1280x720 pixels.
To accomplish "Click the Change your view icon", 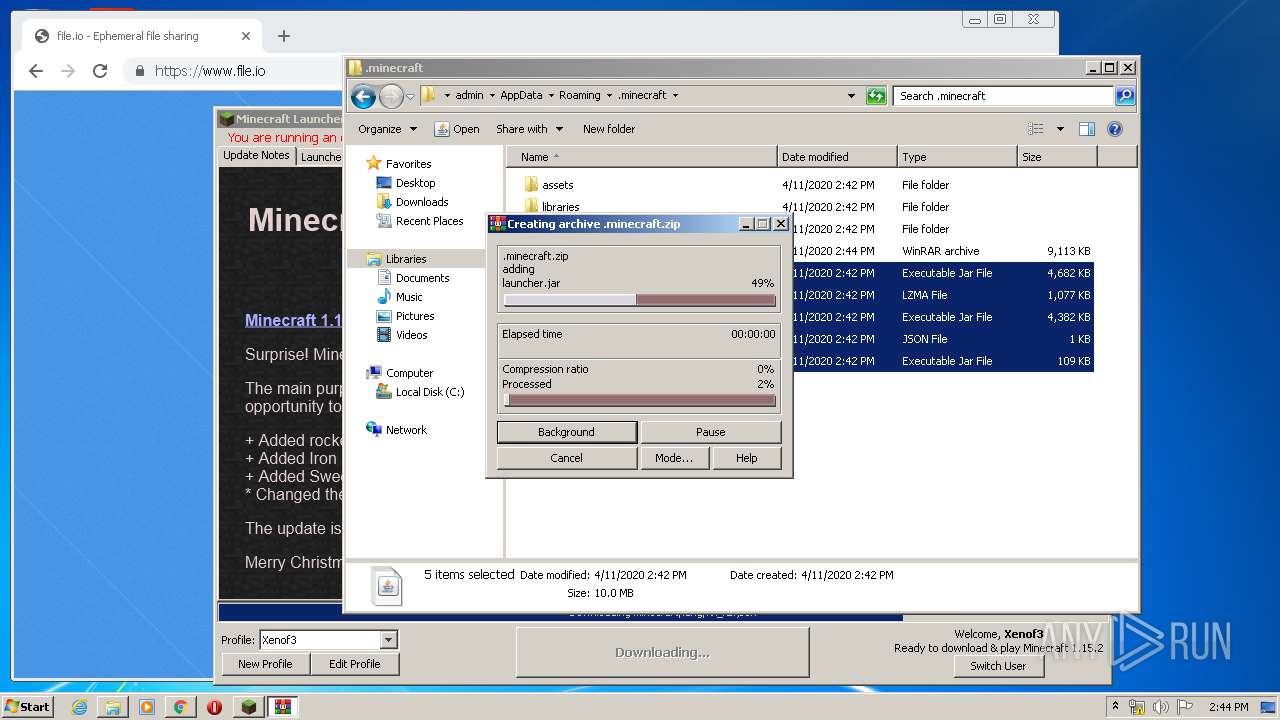I will (1036, 129).
